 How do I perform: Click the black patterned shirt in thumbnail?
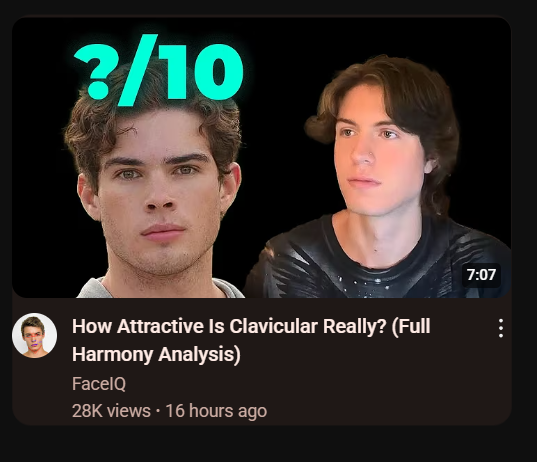pyautogui.click(x=377, y=267)
